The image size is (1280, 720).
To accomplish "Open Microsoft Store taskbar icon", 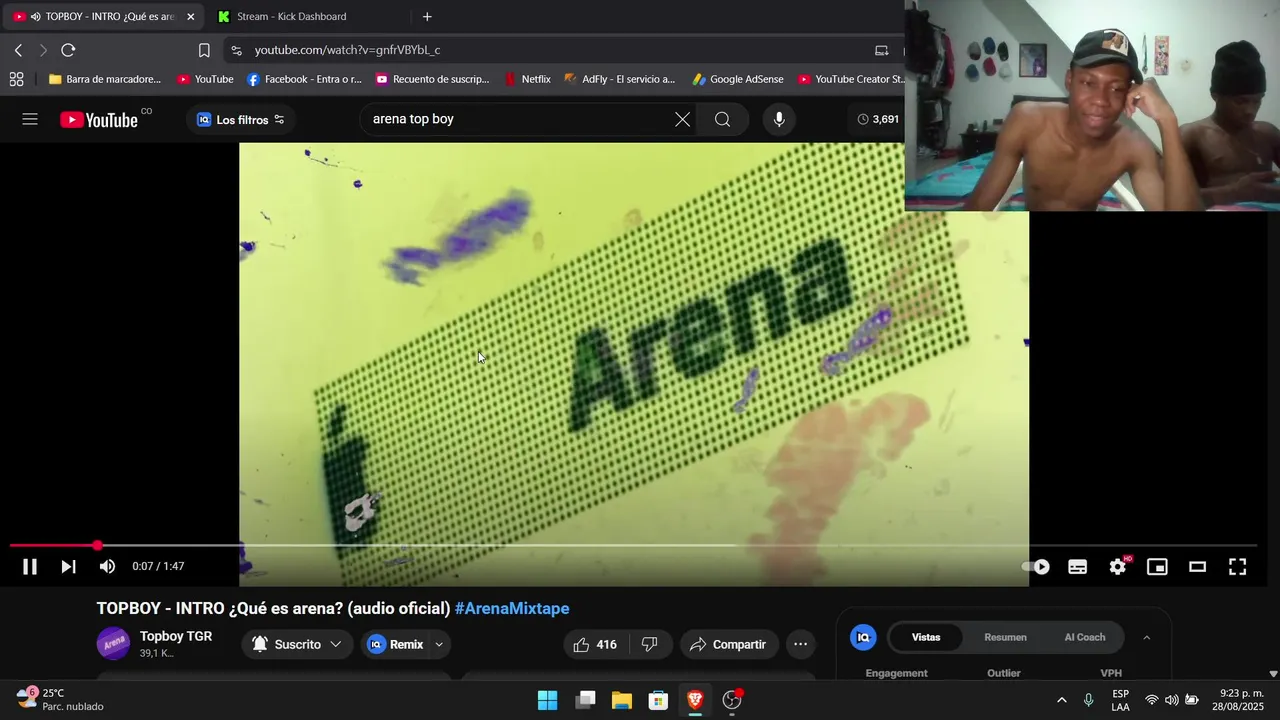I will (658, 700).
